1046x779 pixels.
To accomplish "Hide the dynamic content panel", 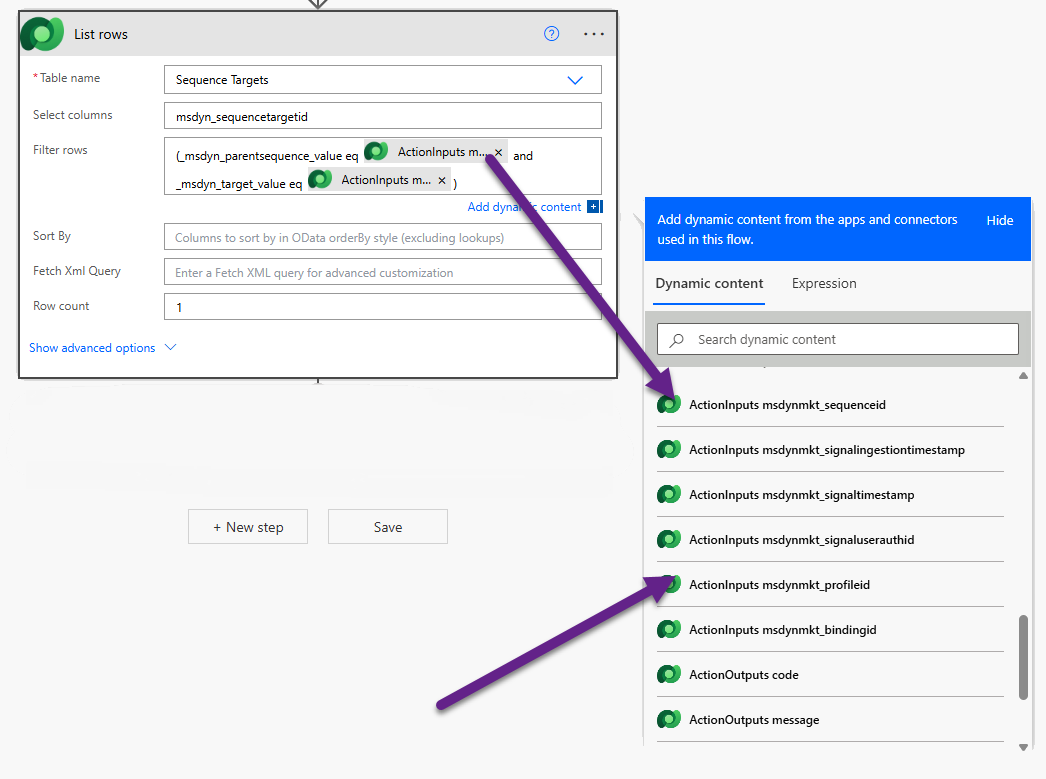I will 999,221.
